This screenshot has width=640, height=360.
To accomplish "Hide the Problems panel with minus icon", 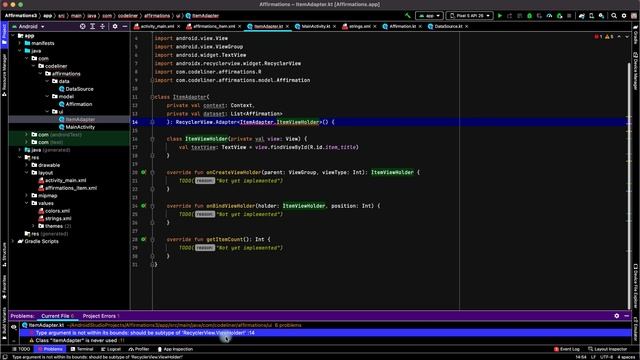I will click(x=627, y=316).
